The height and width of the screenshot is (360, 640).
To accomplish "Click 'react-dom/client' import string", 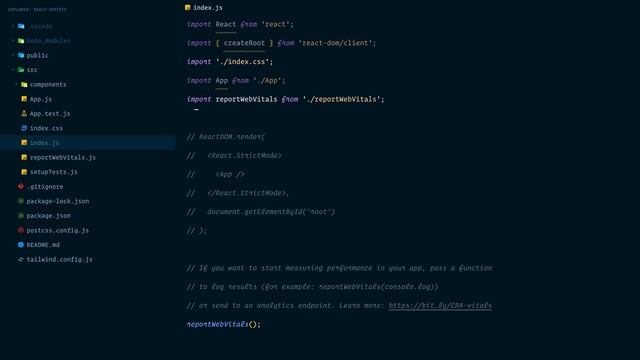I will tap(335, 43).
